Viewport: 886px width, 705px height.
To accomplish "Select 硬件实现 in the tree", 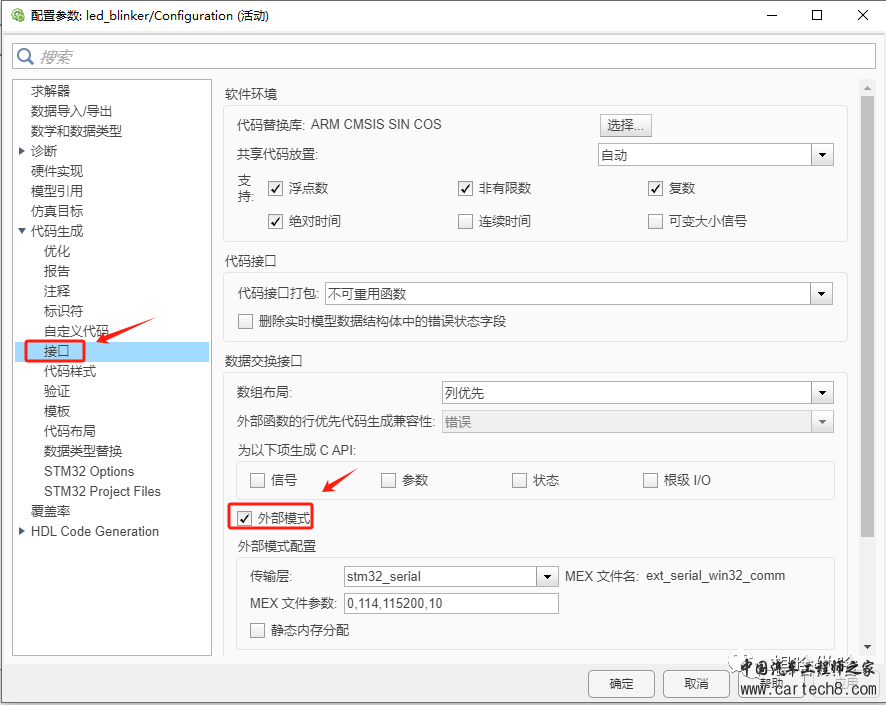I will pyautogui.click(x=57, y=171).
